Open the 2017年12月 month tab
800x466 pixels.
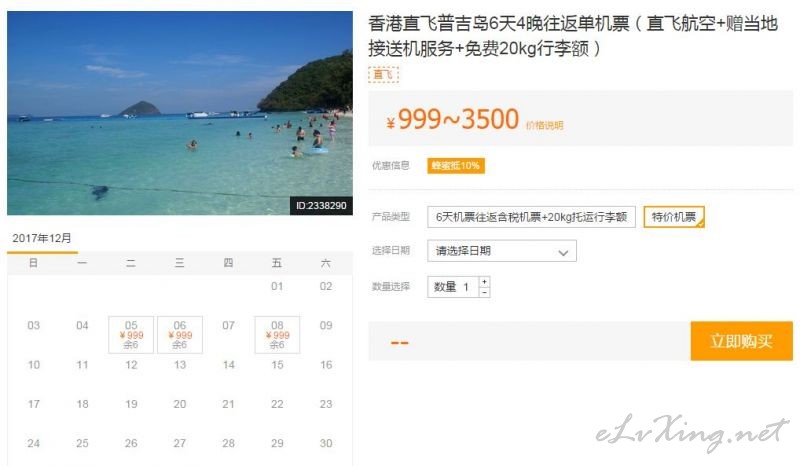[x=42, y=238]
